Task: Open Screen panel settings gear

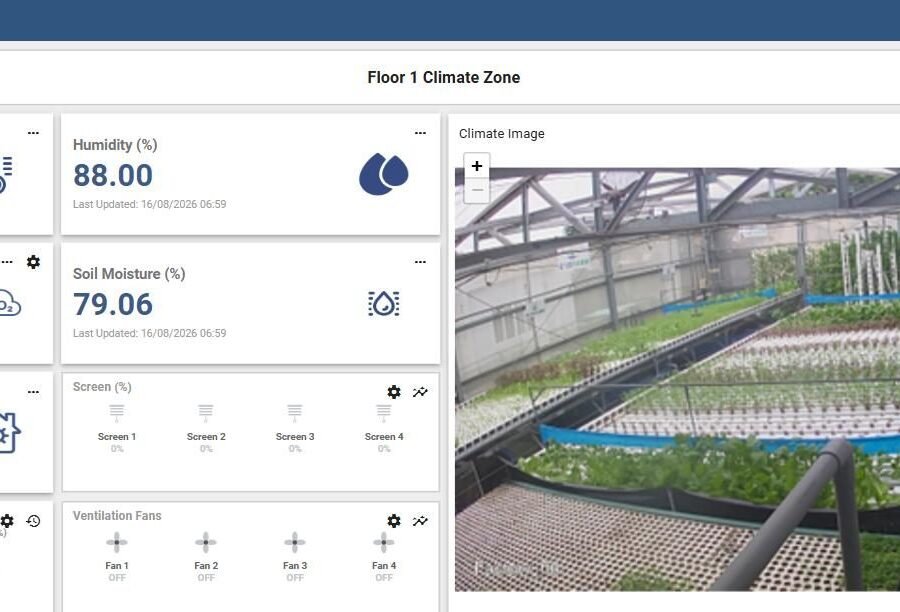Action: (x=394, y=392)
